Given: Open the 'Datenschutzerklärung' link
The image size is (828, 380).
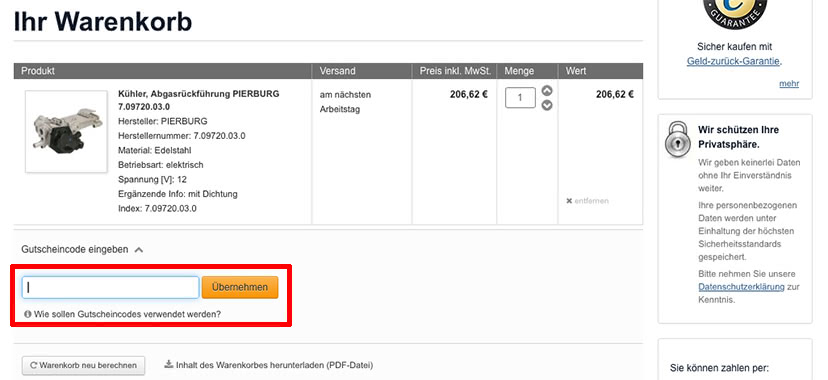Looking at the screenshot, I should (x=741, y=287).
